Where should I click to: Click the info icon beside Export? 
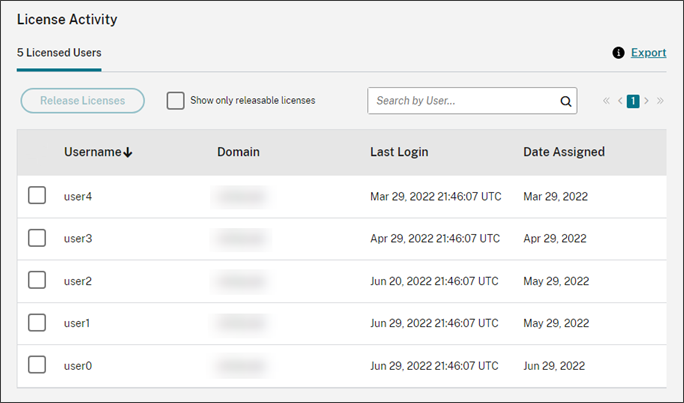click(x=619, y=53)
